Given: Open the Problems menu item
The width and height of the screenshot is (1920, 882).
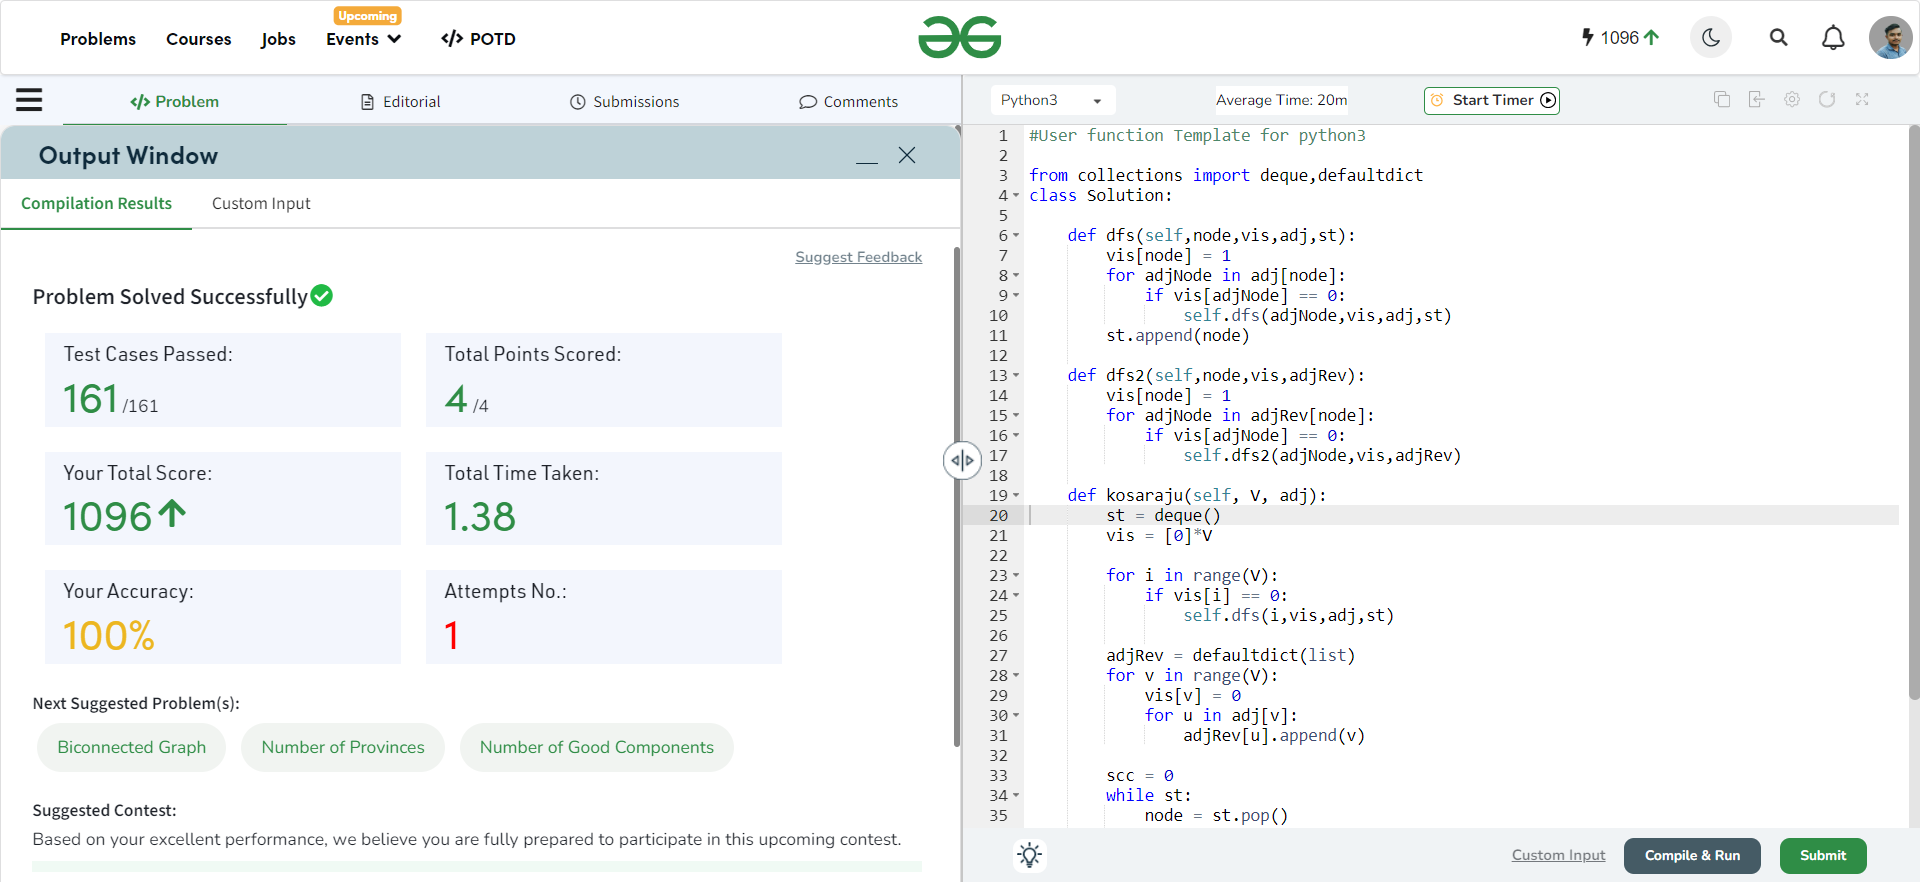Looking at the screenshot, I should click(98, 39).
